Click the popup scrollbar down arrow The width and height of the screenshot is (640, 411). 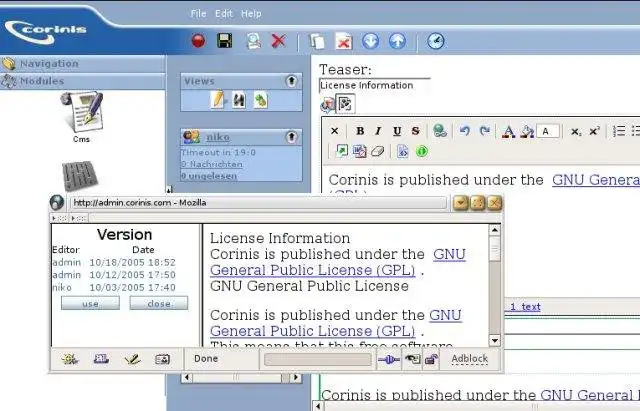click(x=495, y=340)
